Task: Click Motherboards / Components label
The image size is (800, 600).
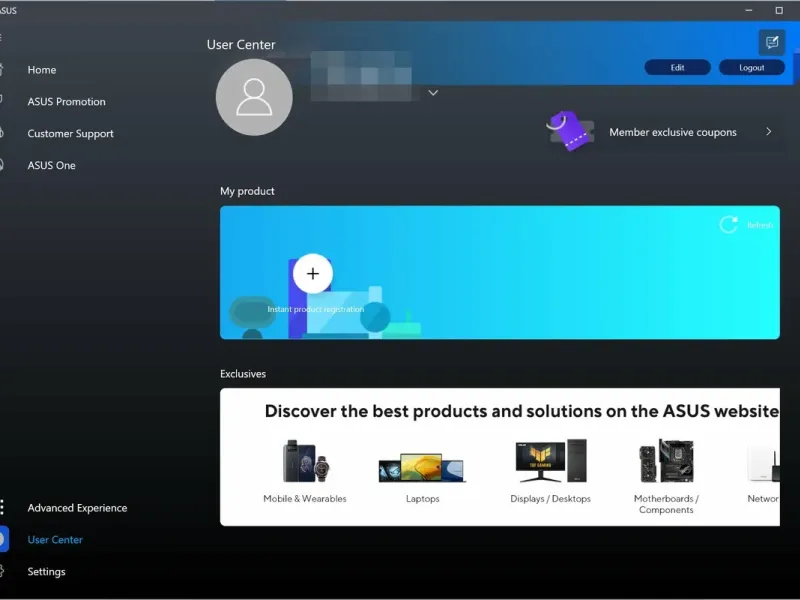Action: pyautogui.click(x=666, y=504)
